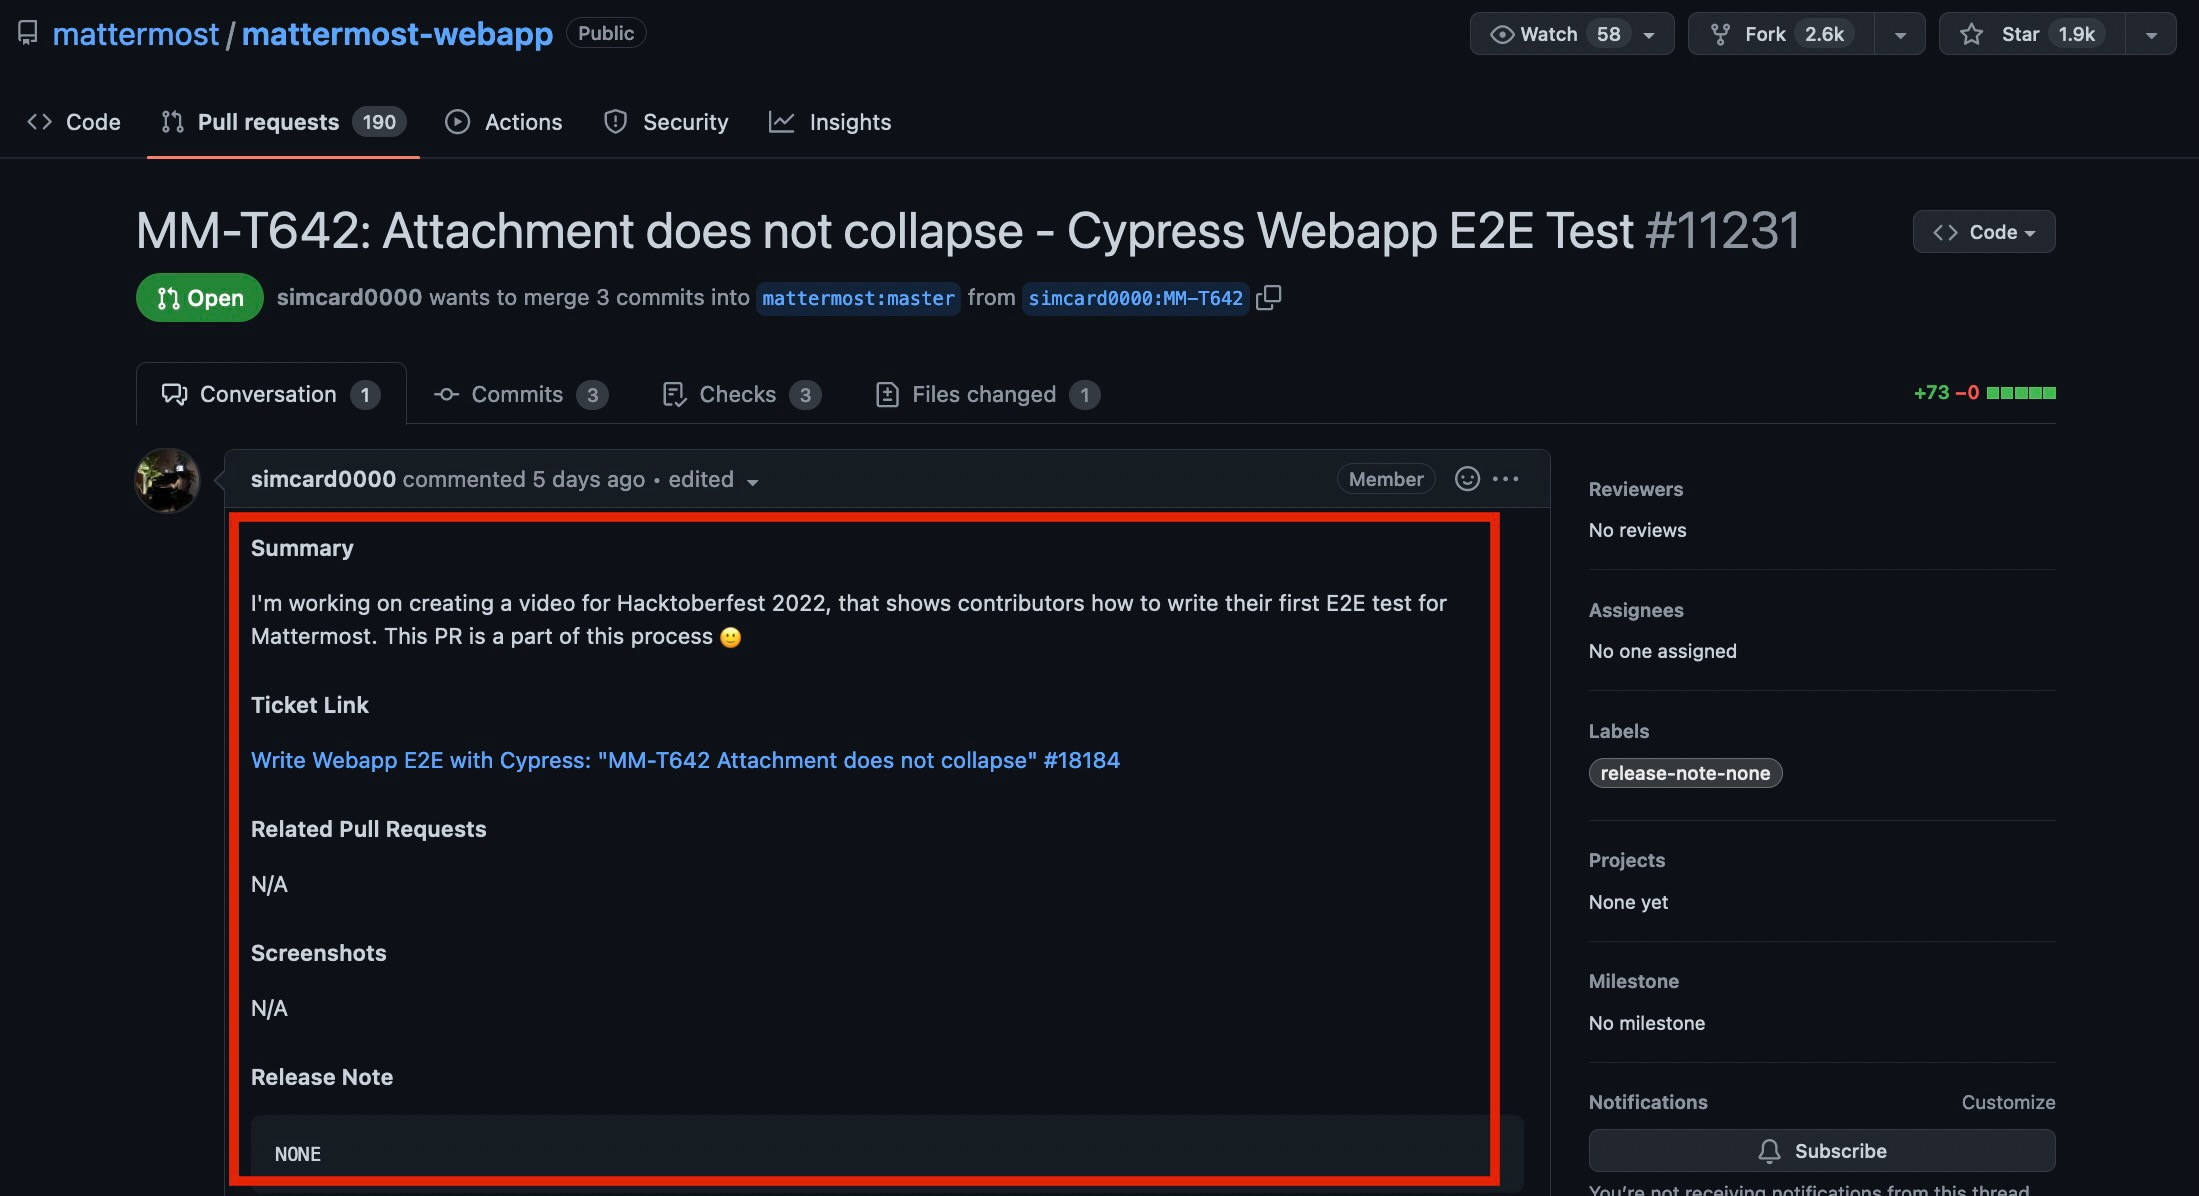This screenshot has width=2199, height=1196.
Task: Click simcard0000's avatar picture
Action: [168, 480]
